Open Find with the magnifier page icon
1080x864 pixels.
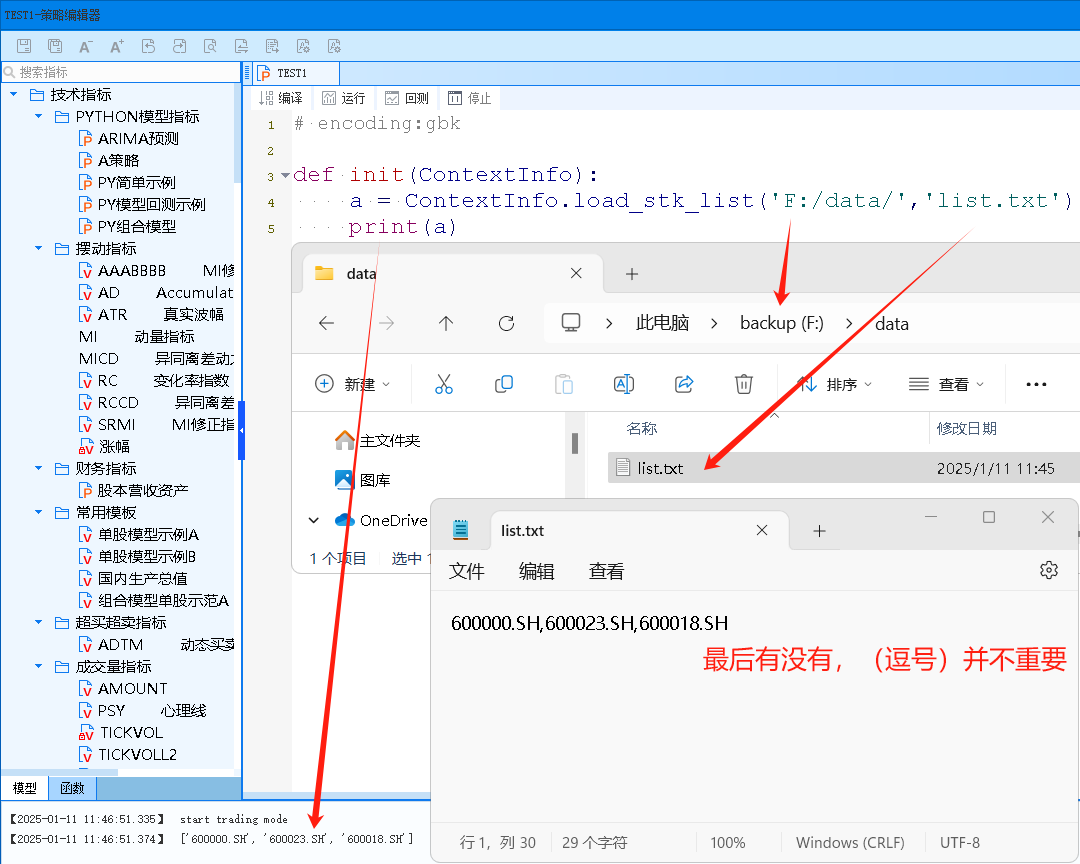210,46
